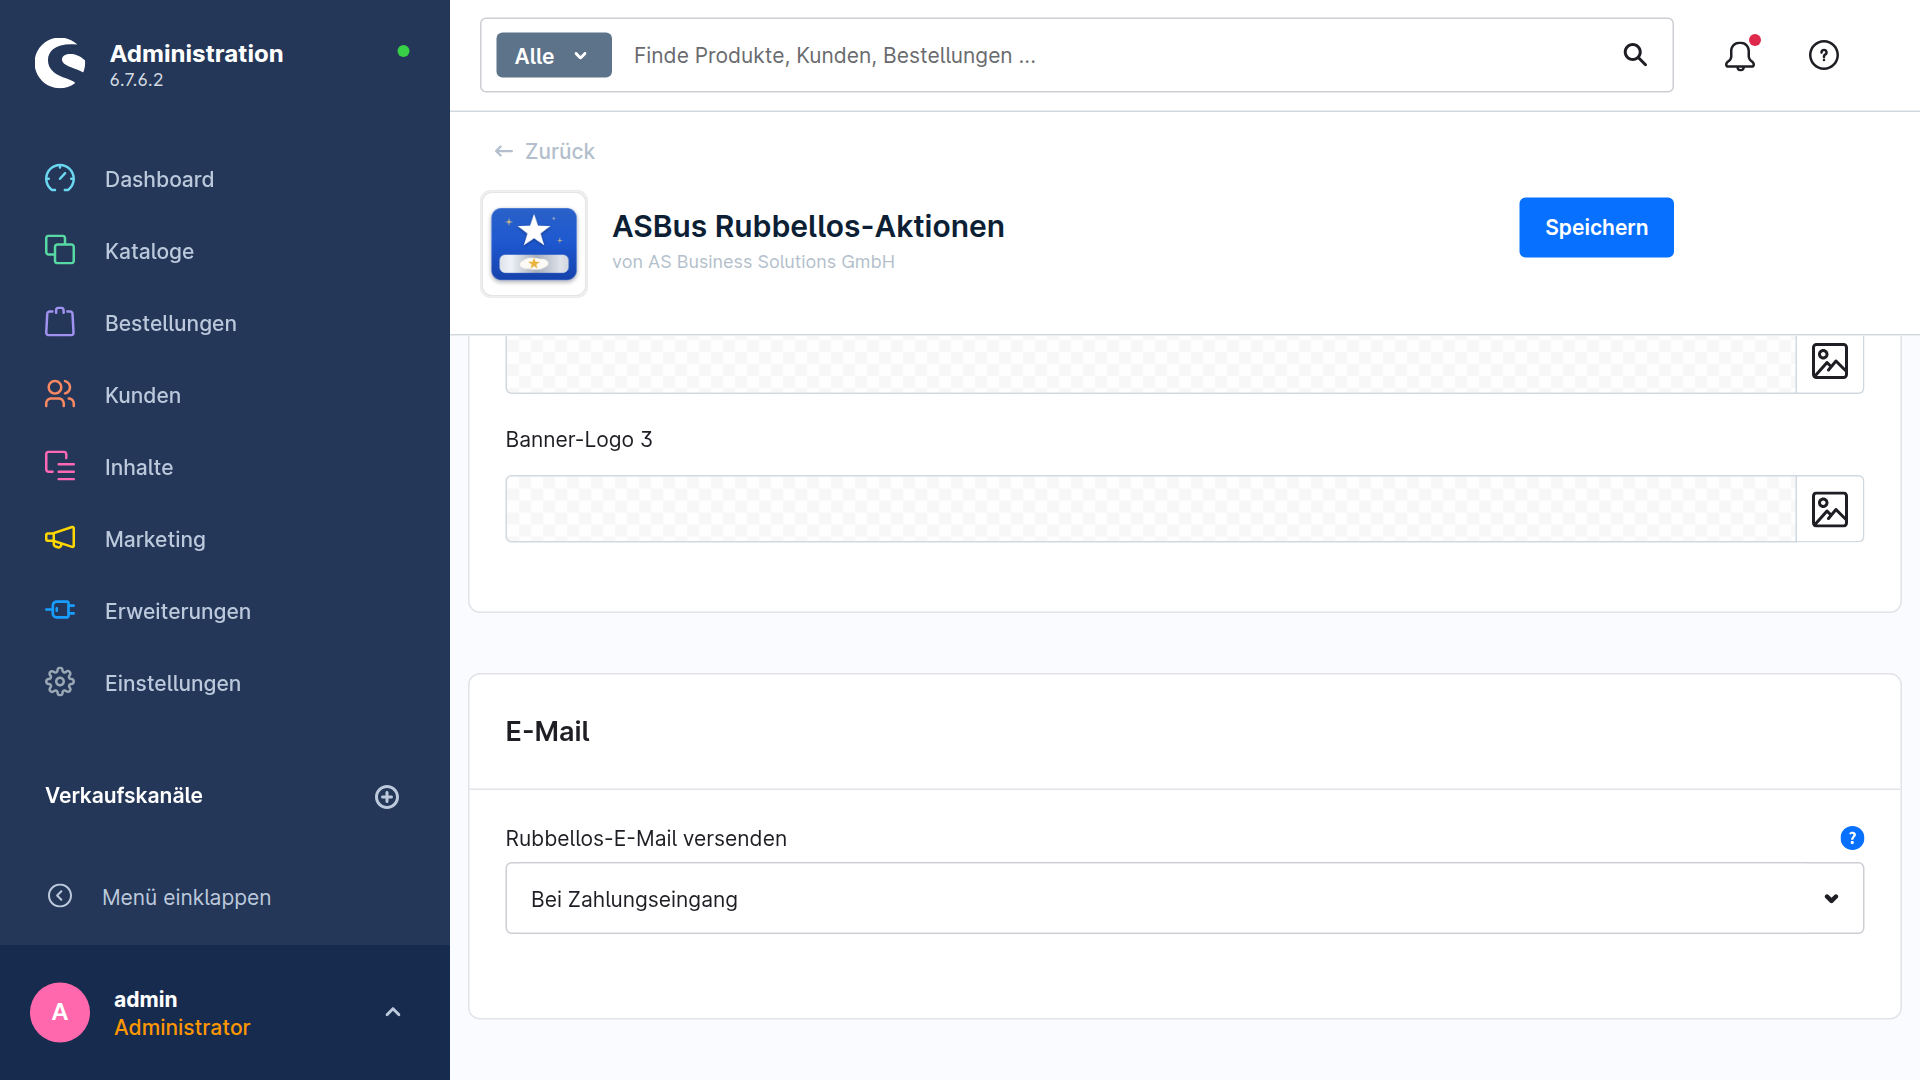Viewport: 1920px width, 1080px height.
Task: Open the Bei Zahlungseingang dropdown
Action: coord(1185,898)
